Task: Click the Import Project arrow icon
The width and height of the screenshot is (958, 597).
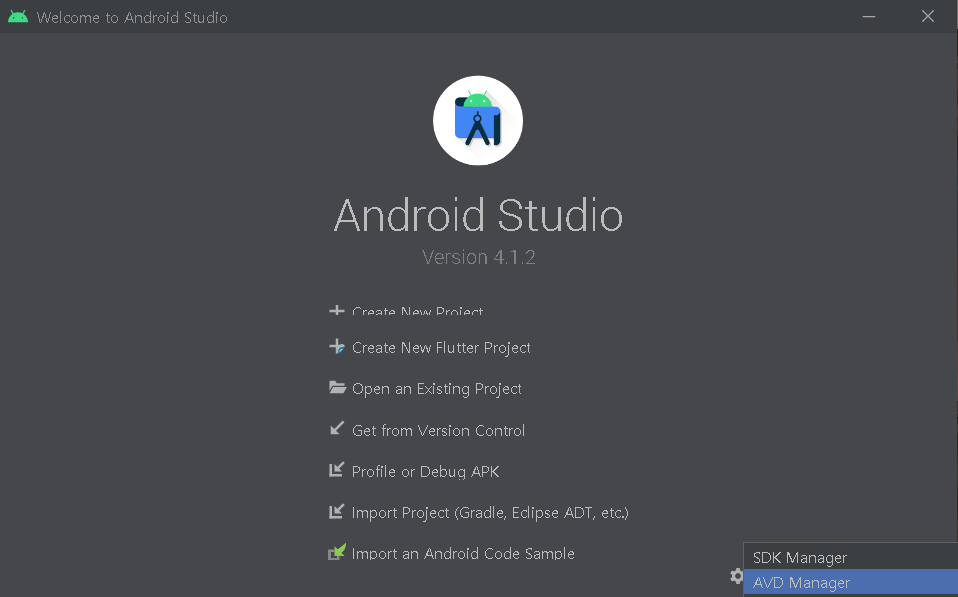Action: tap(337, 511)
